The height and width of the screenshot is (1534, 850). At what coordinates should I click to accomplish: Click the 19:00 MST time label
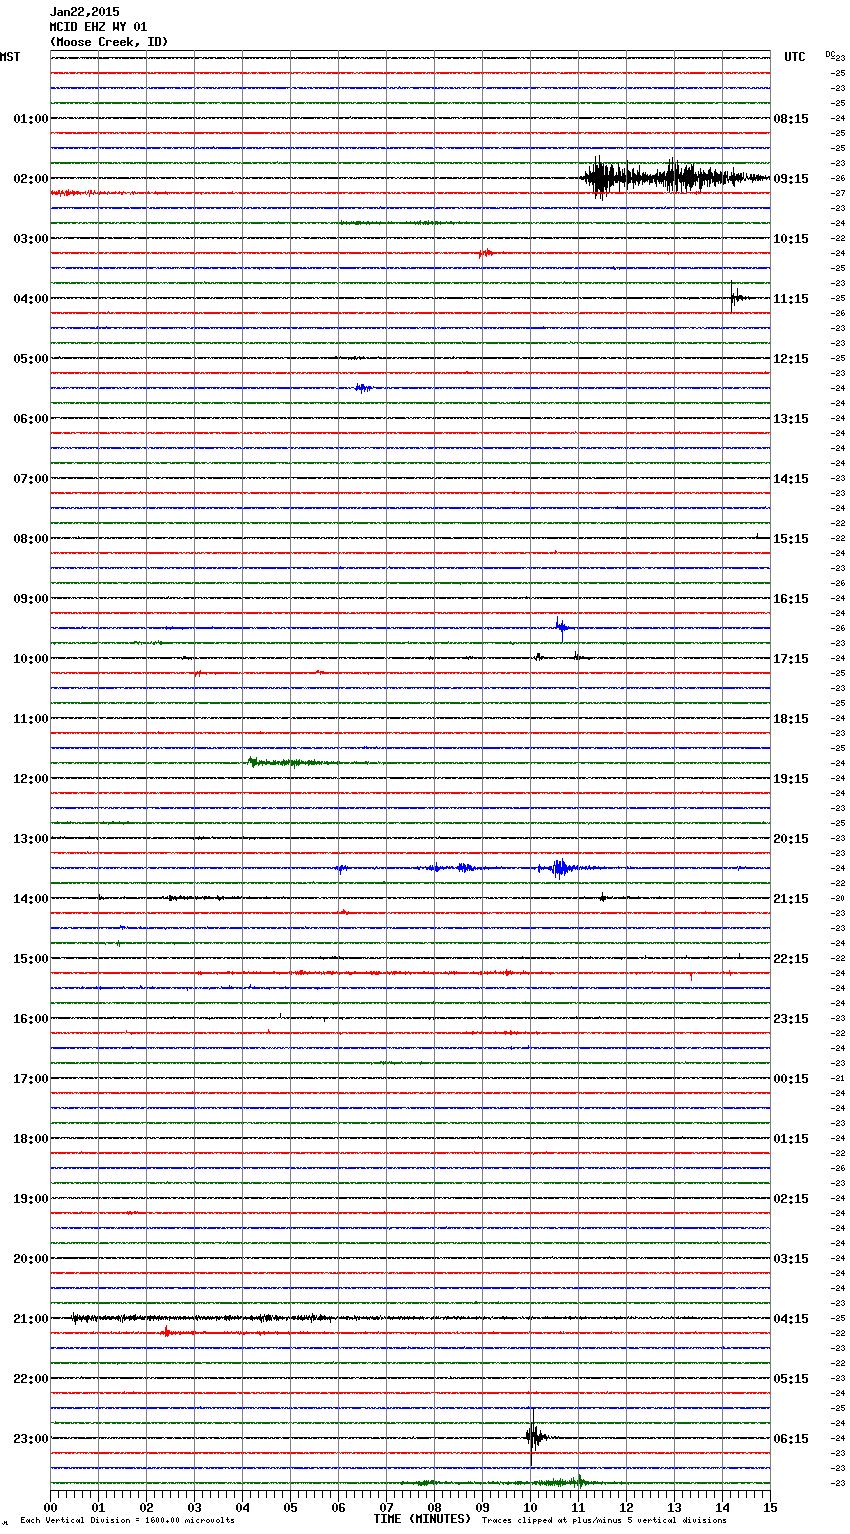[x=30, y=1199]
